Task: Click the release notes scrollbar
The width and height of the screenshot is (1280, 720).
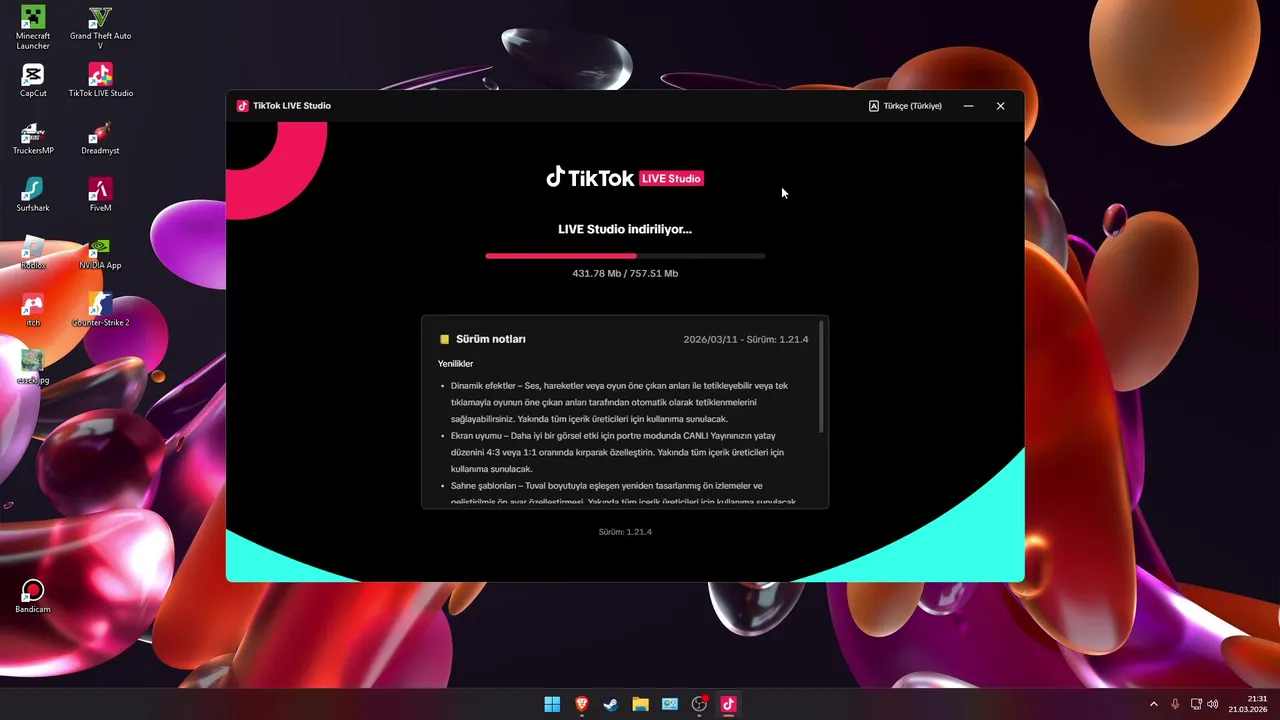Action: coord(821,377)
